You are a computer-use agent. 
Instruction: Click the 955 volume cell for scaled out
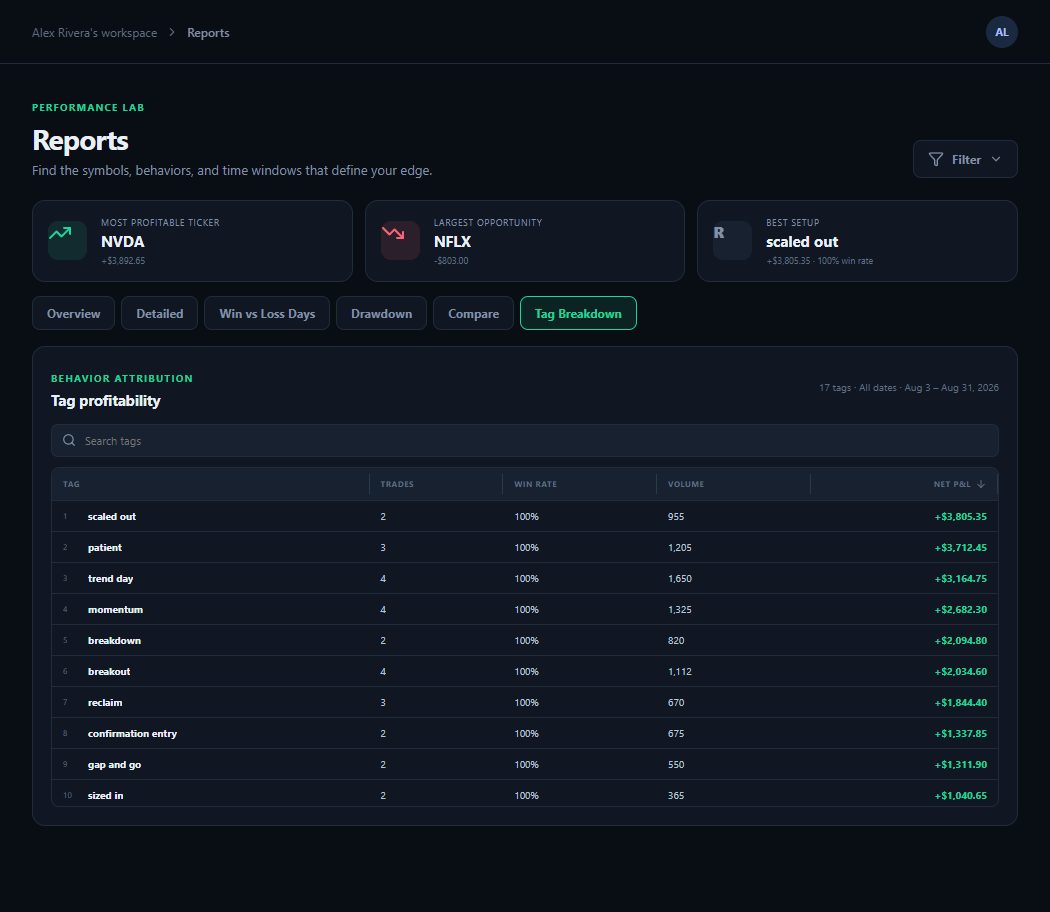676,516
